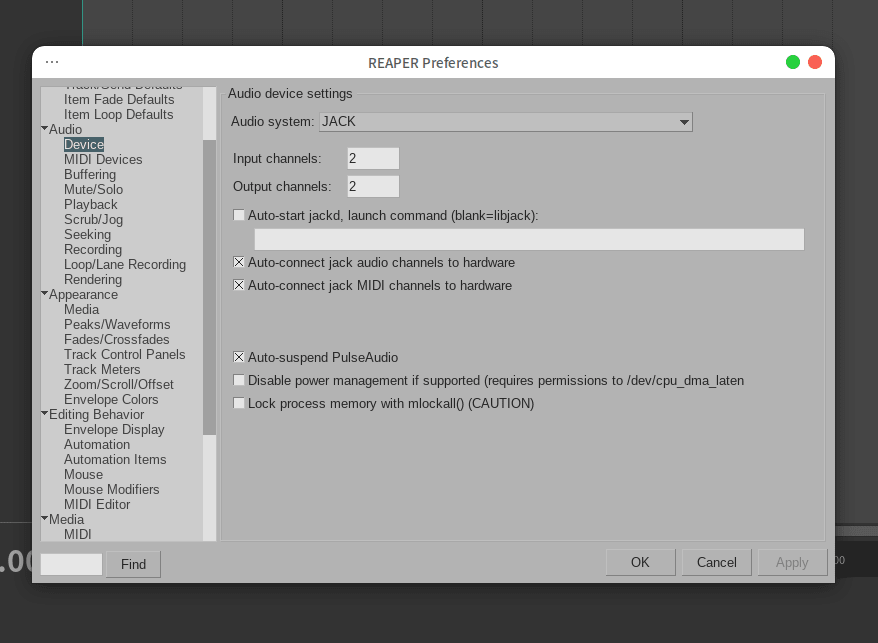The image size is (878, 643).
Task: Open Fades/Crossfades preferences
Action: 116,339
